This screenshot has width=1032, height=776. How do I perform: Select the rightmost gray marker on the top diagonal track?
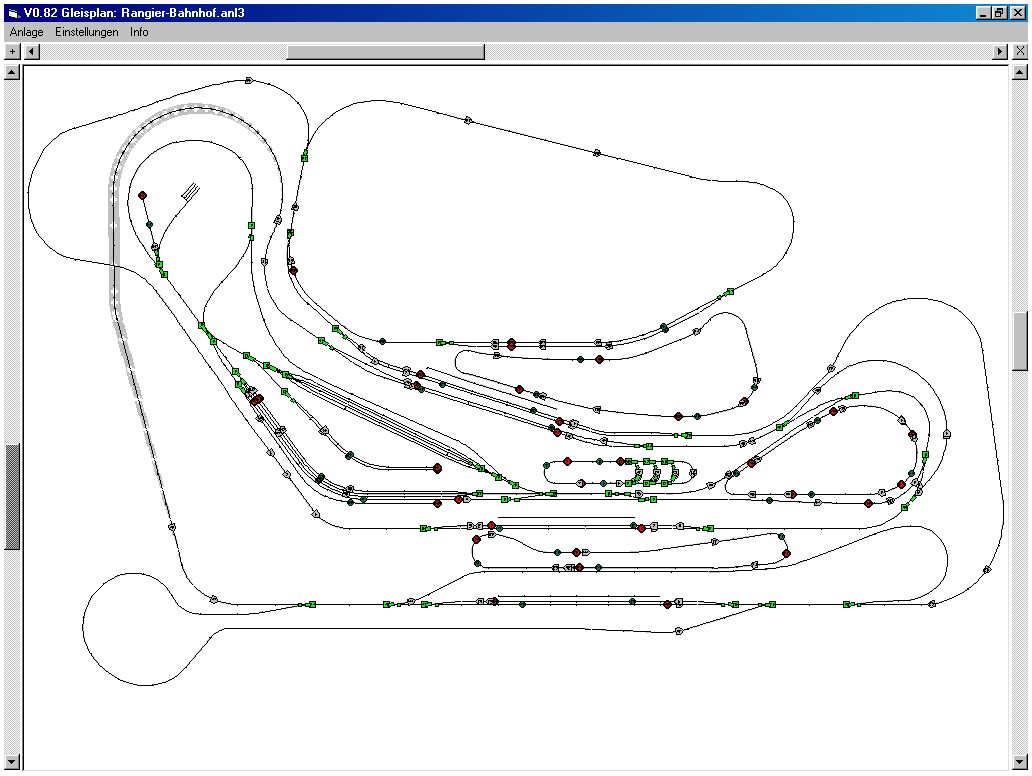(x=597, y=153)
